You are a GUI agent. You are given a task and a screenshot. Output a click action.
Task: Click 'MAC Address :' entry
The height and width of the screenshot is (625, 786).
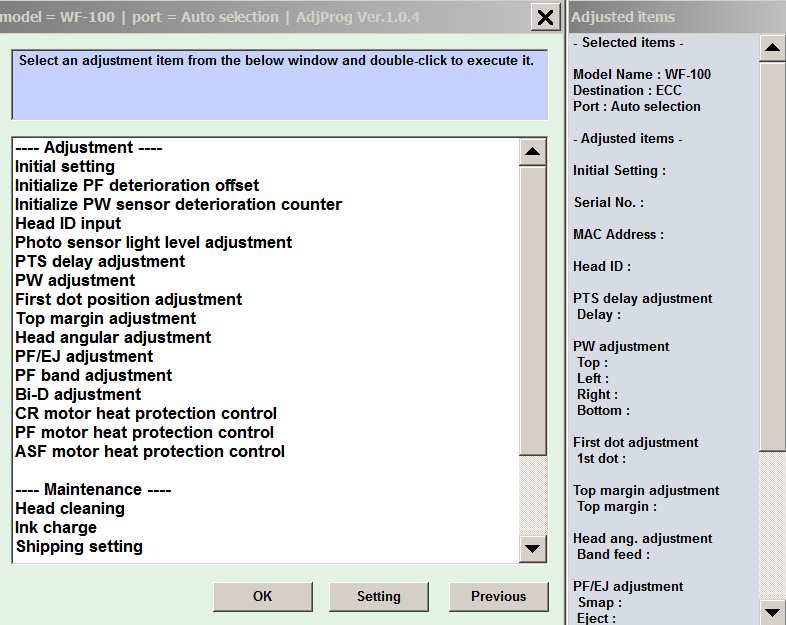619,235
